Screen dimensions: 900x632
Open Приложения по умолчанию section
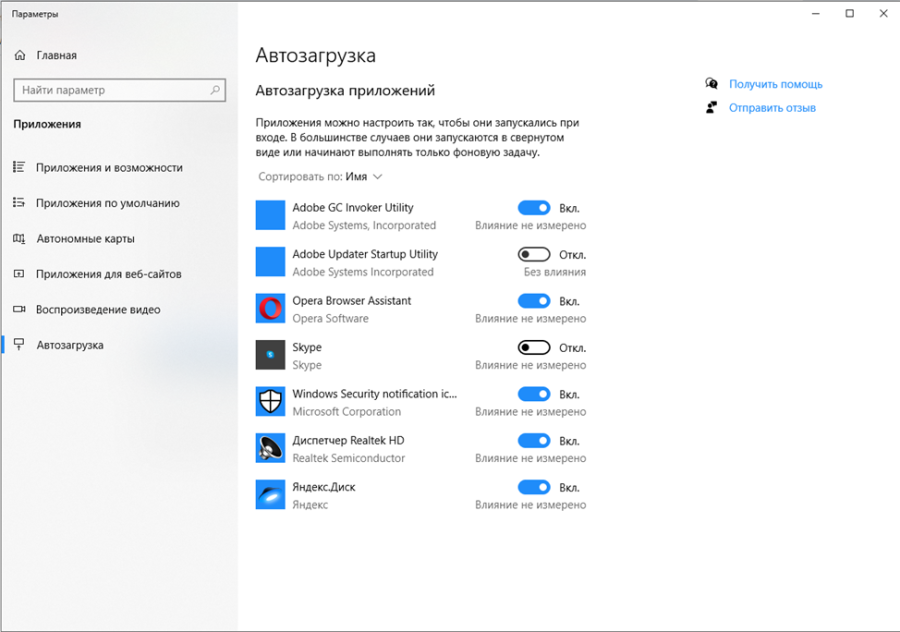108,203
